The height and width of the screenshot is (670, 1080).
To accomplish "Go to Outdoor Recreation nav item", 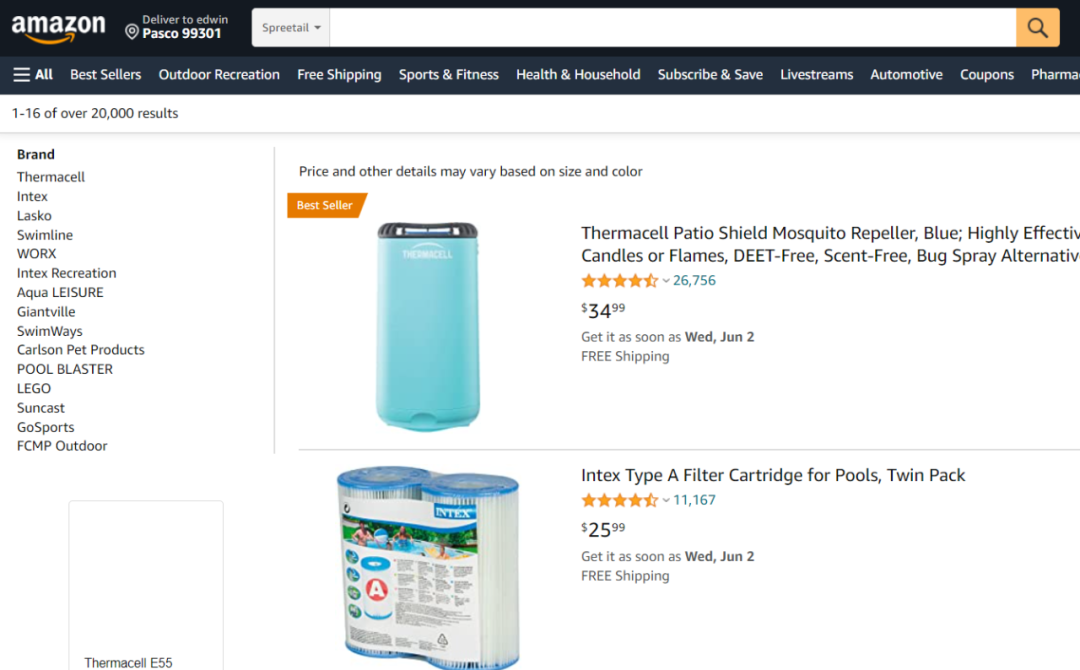I will click(219, 74).
